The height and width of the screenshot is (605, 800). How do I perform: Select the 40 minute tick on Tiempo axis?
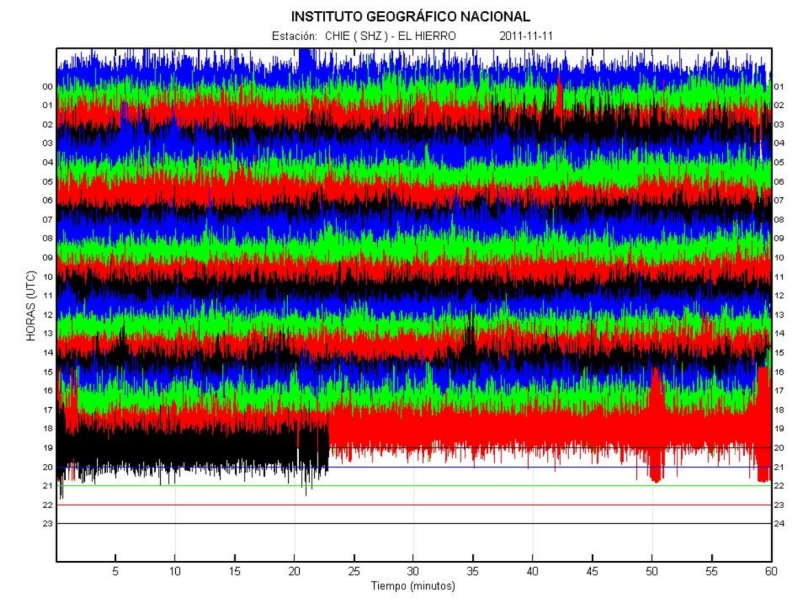point(533,571)
